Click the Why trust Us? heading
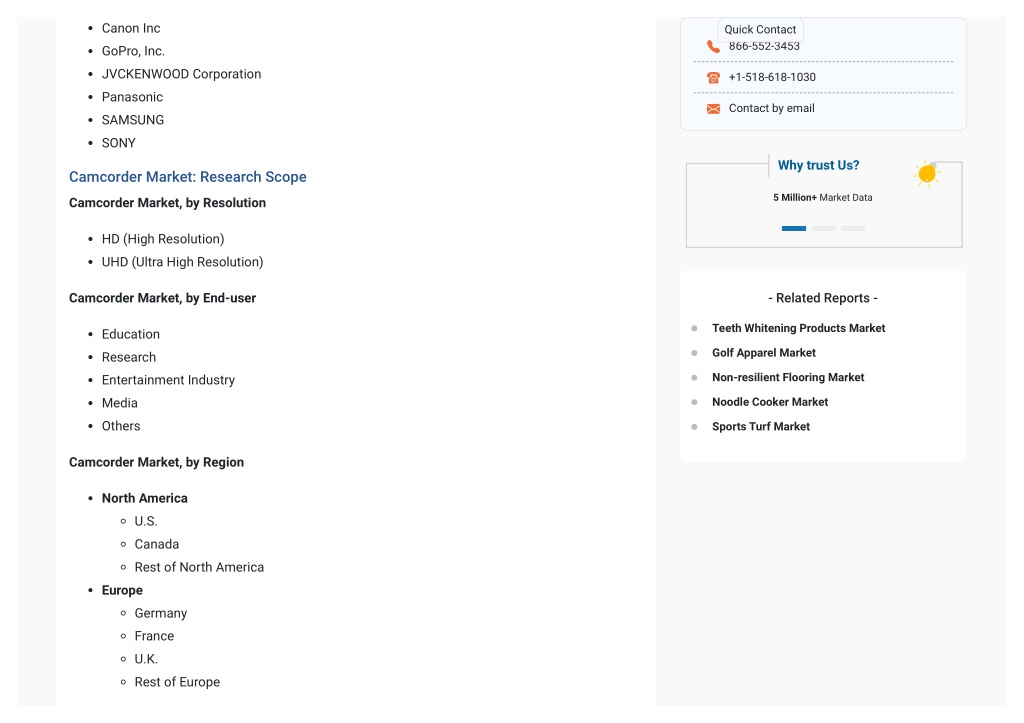 pyautogui.click(x=818, y=165)
